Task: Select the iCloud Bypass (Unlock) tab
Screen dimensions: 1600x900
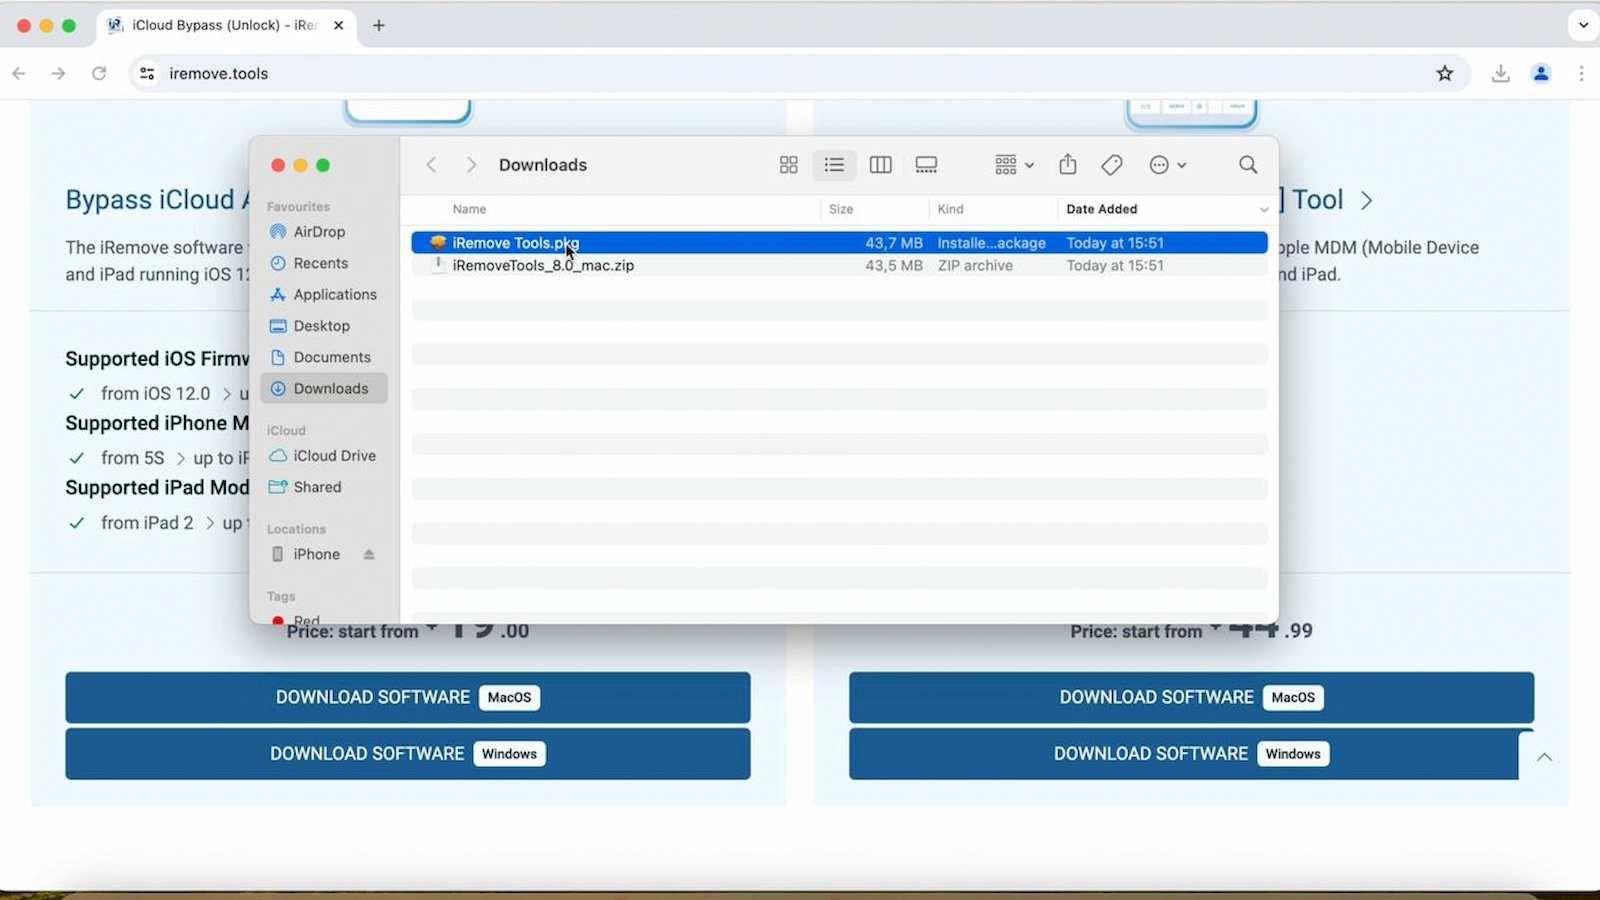Action: (x=227, y=25)
